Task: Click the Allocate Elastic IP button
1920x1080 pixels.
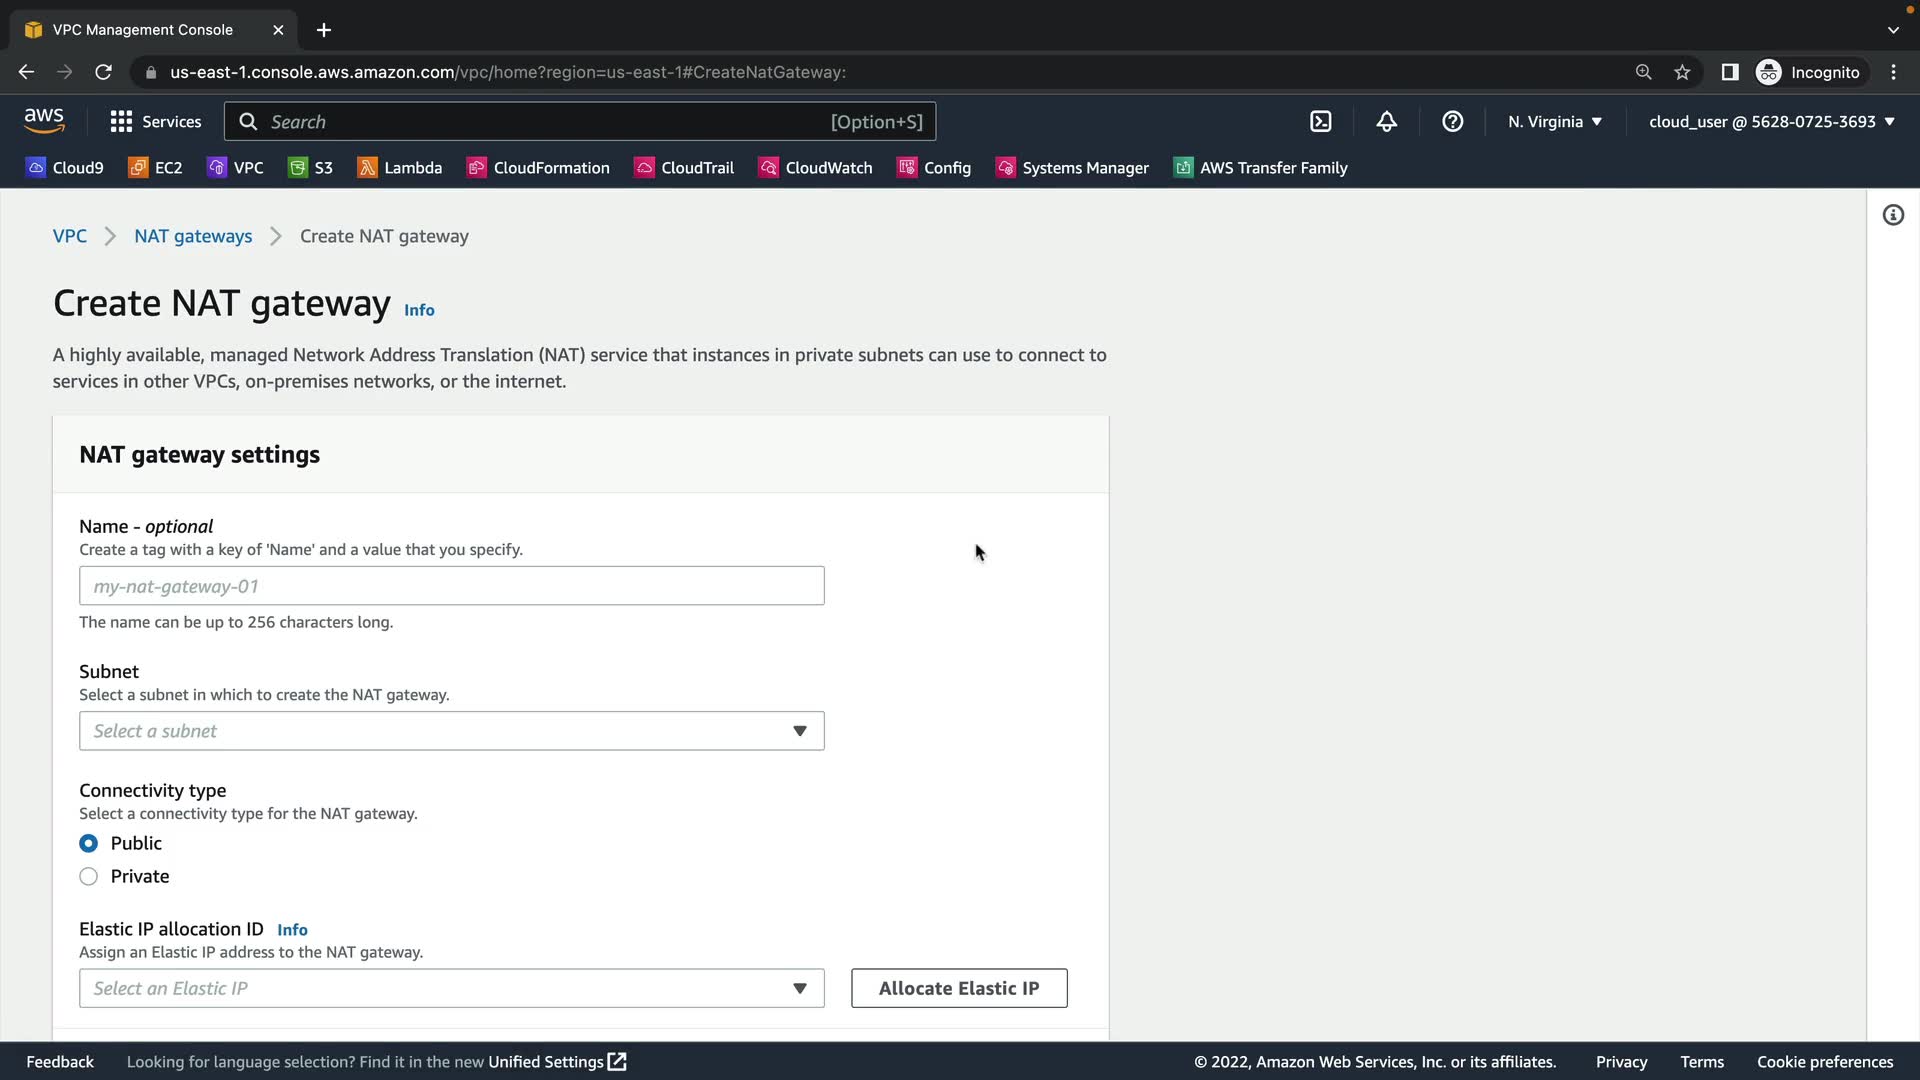Action: pos(958,988)
